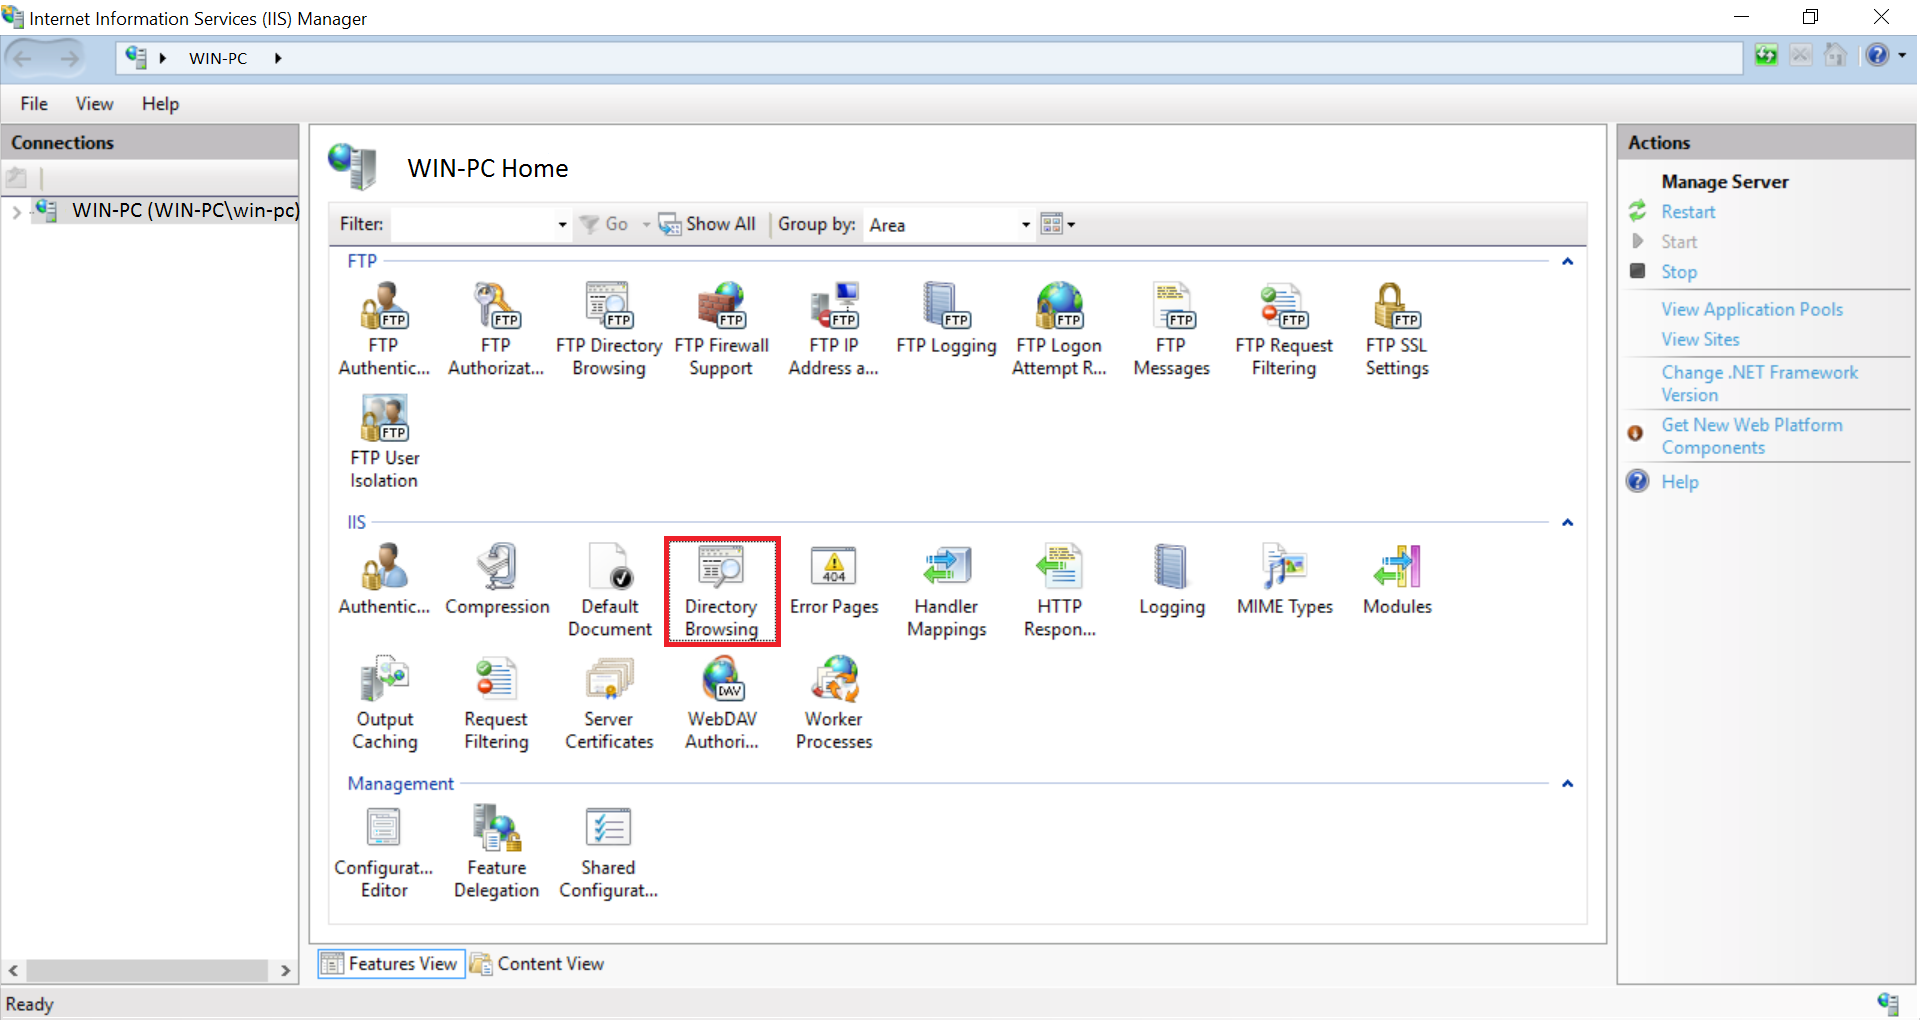Click the Restart server link
Viewport: 1920px width, 1020px height.
coord(1687,212)
